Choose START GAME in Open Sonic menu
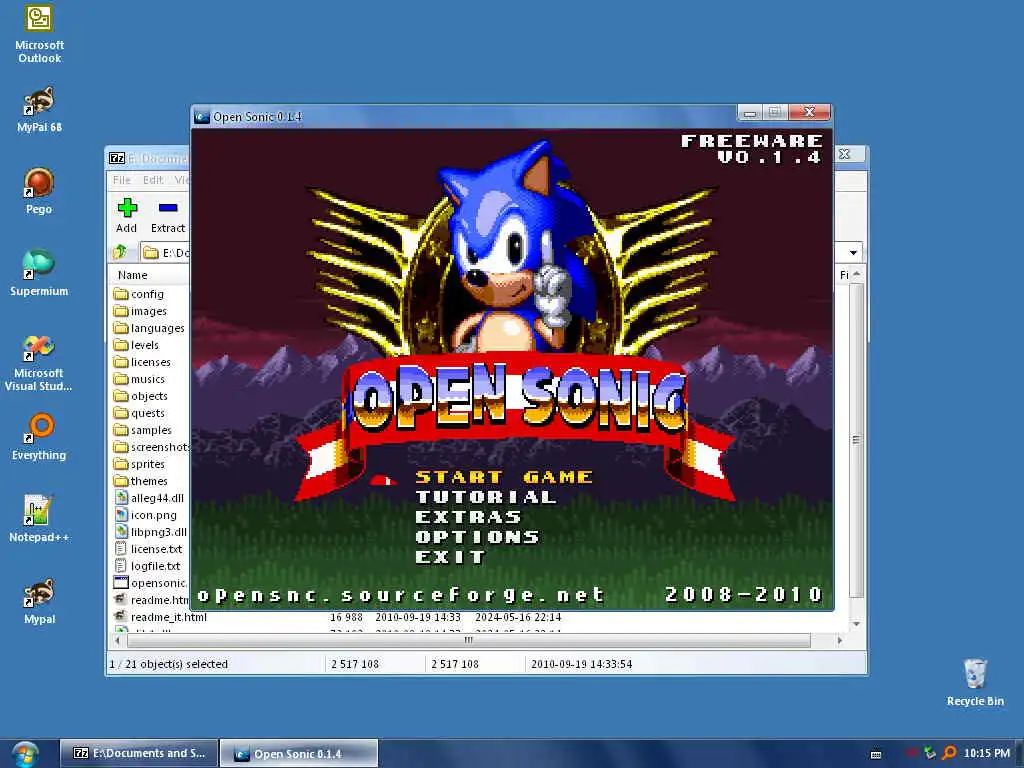Screen dimensions: 1024x768 coord(504,477)
